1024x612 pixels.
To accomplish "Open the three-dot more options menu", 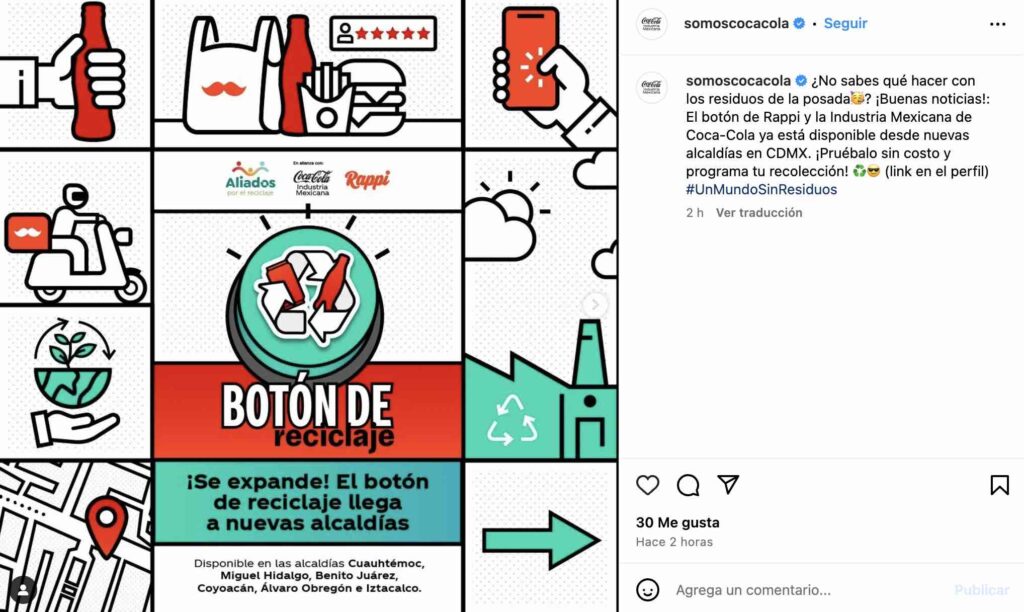I will pyautogui.click(x=997, y=24).
